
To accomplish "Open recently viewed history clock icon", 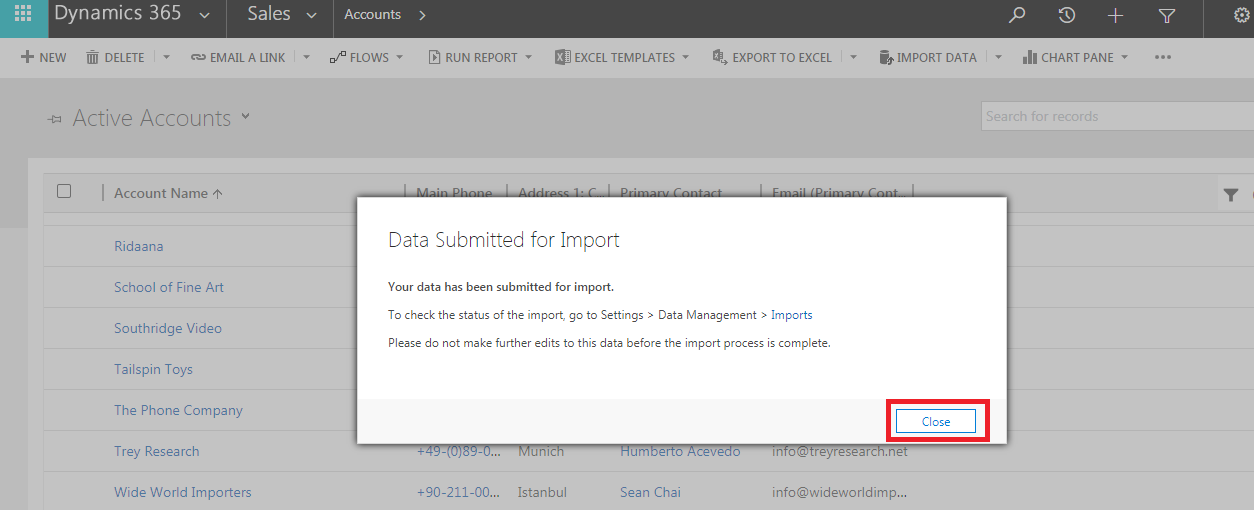I will click(x=1067, y=15).
